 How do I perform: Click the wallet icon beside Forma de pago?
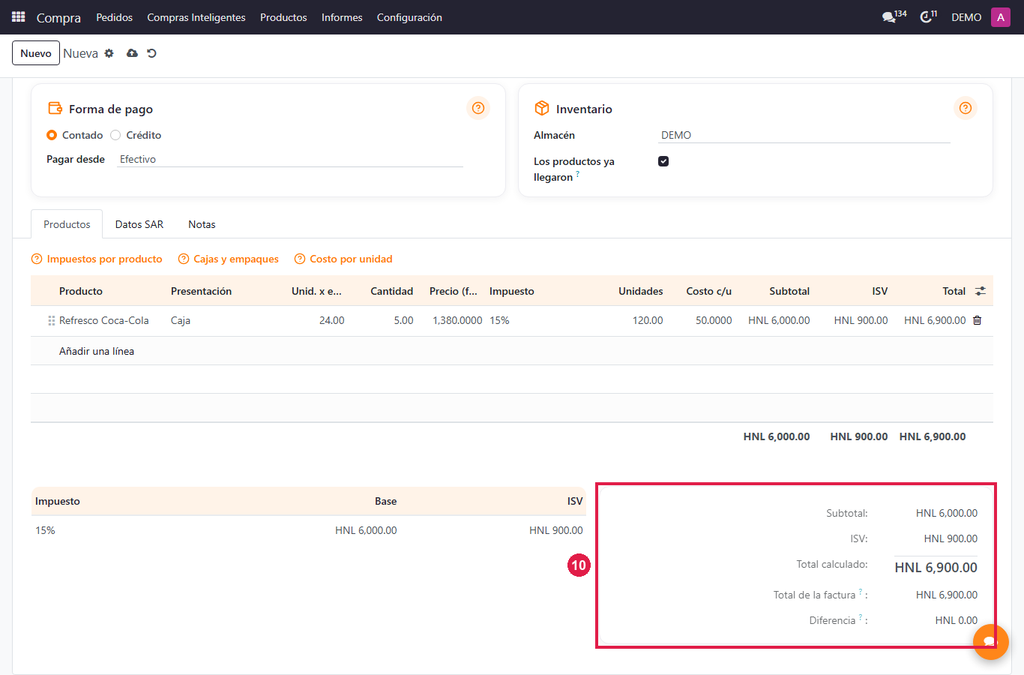pyautogui.click(x=55, y=108)
